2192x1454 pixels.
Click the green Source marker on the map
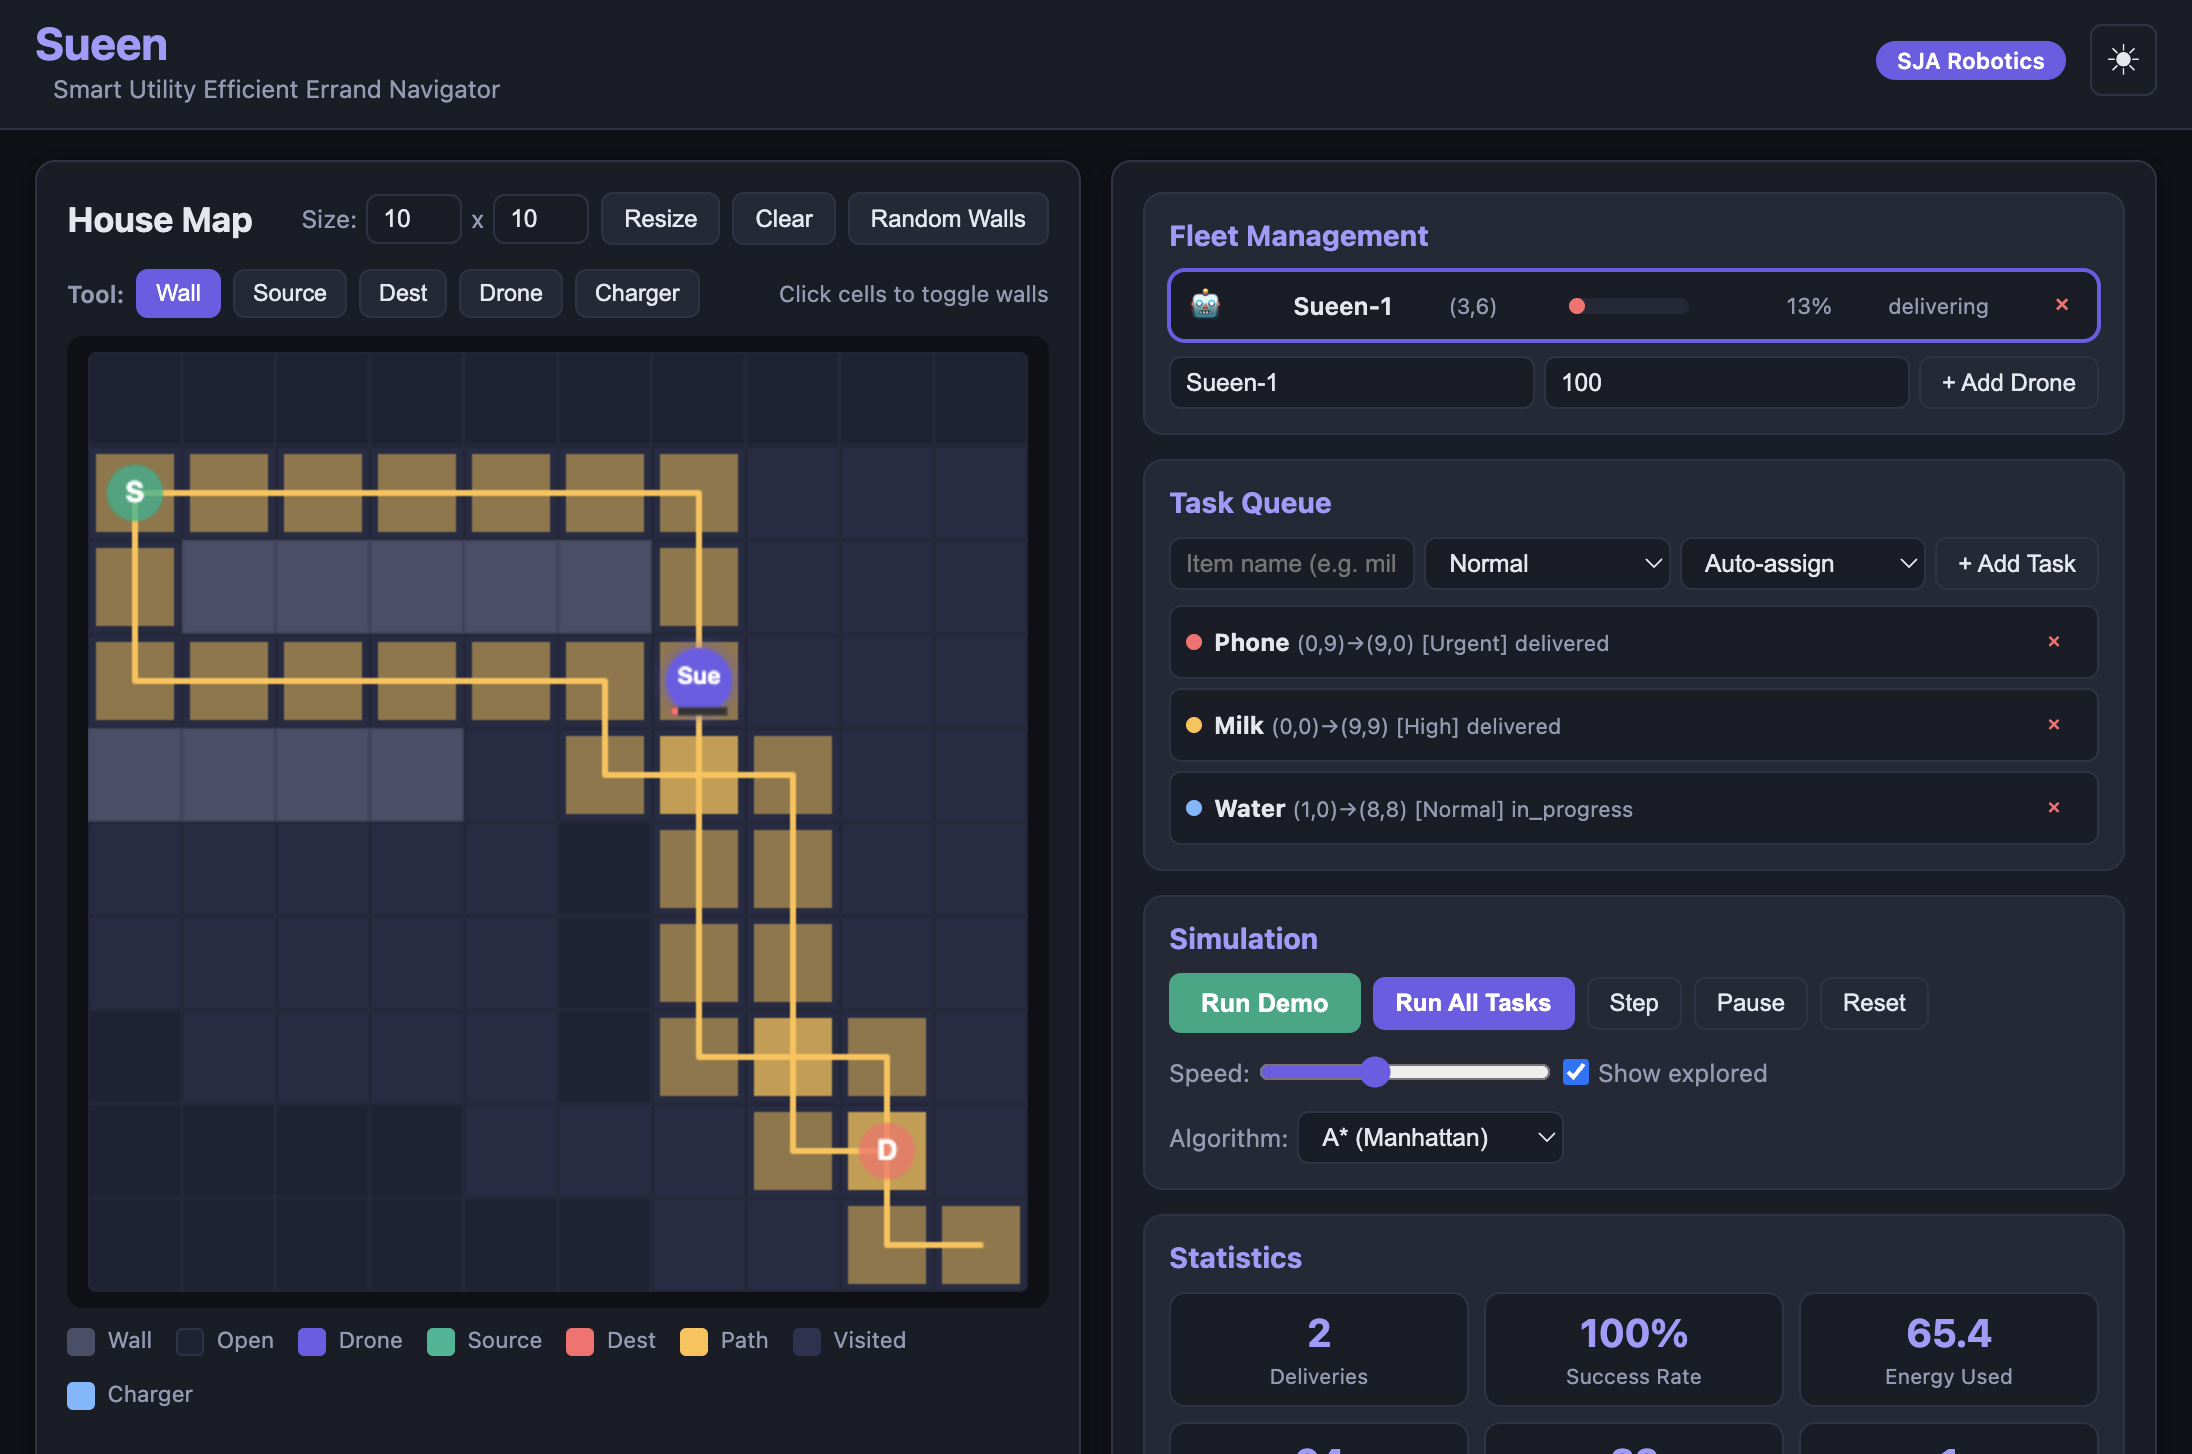pos(135,492)
